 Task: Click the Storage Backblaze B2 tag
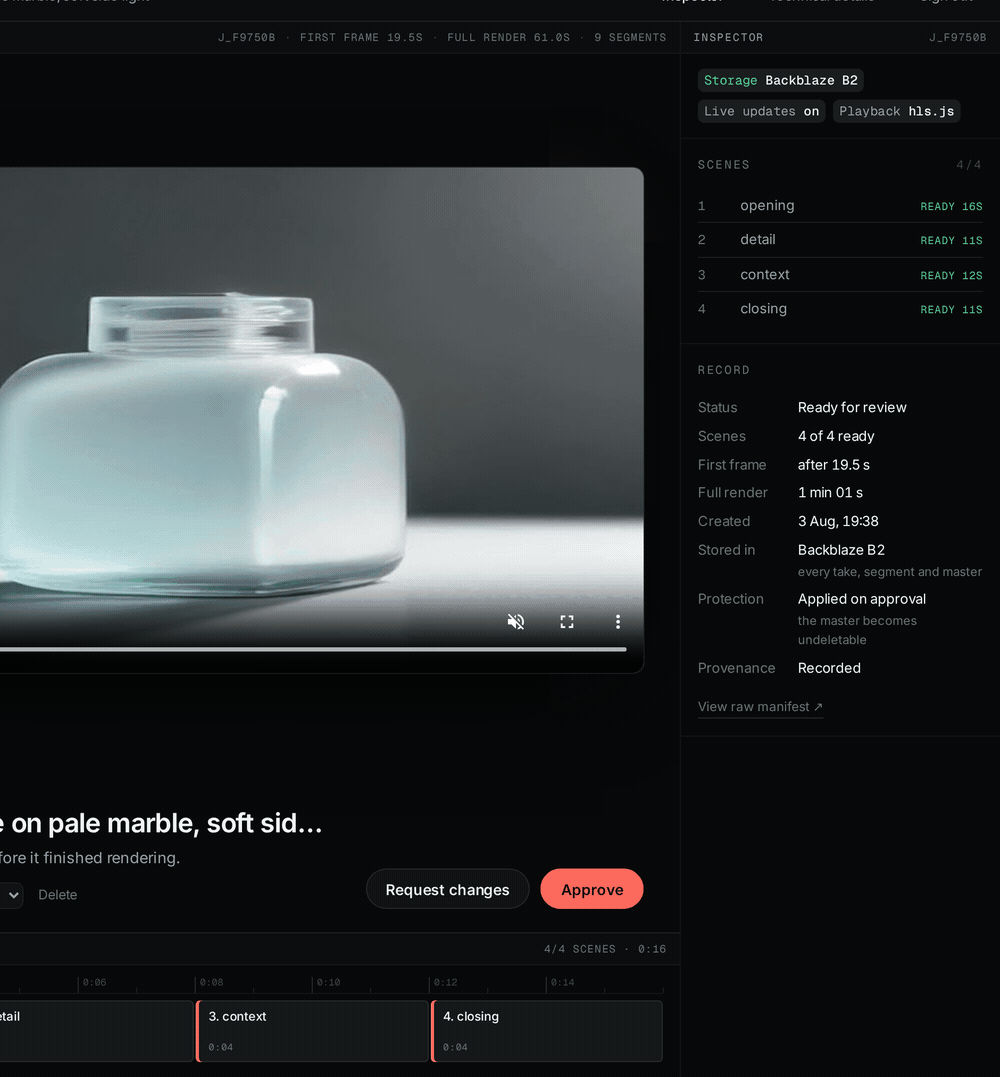[x=781, y=80]
